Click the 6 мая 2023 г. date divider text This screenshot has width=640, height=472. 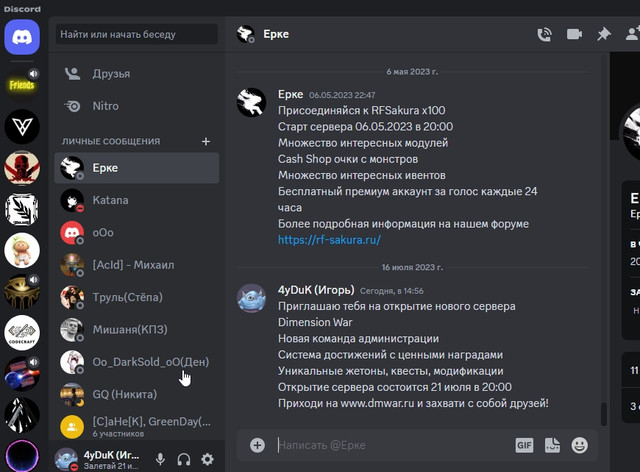[412, 72]
